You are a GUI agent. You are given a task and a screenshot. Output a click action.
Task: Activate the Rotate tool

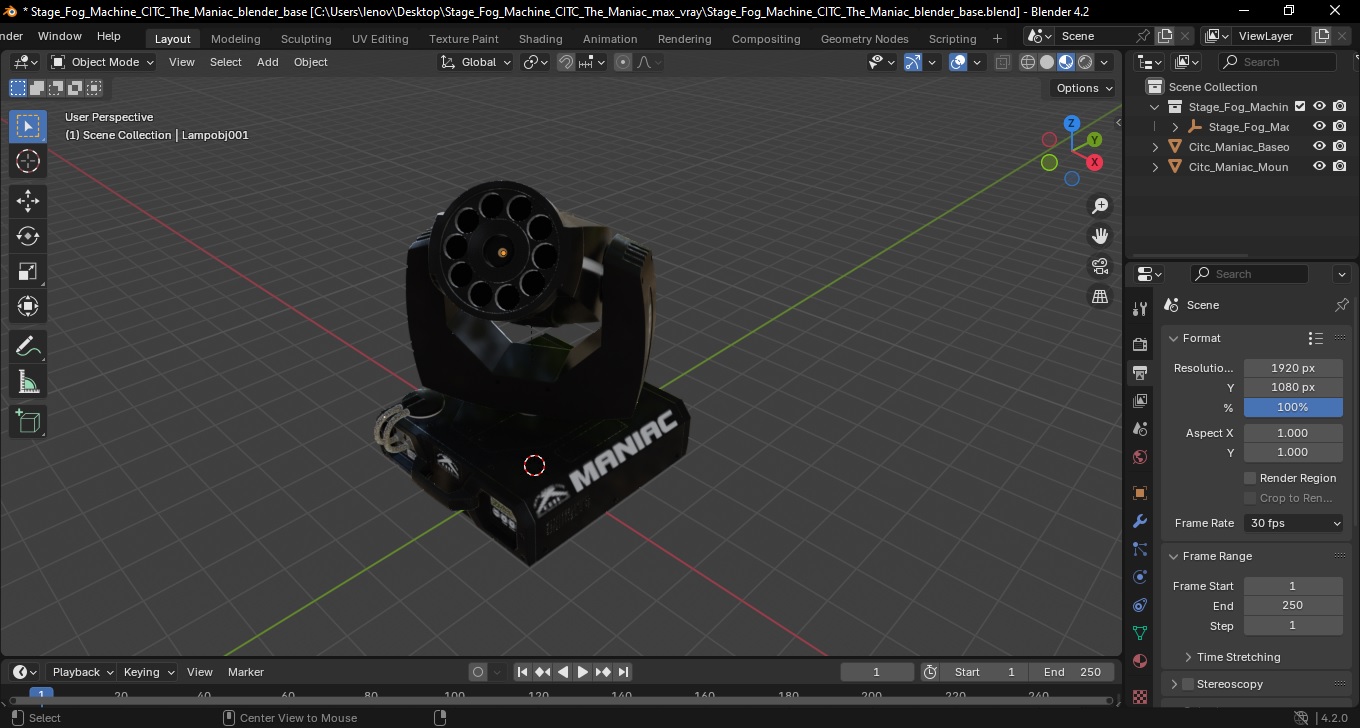pos(28,236)
